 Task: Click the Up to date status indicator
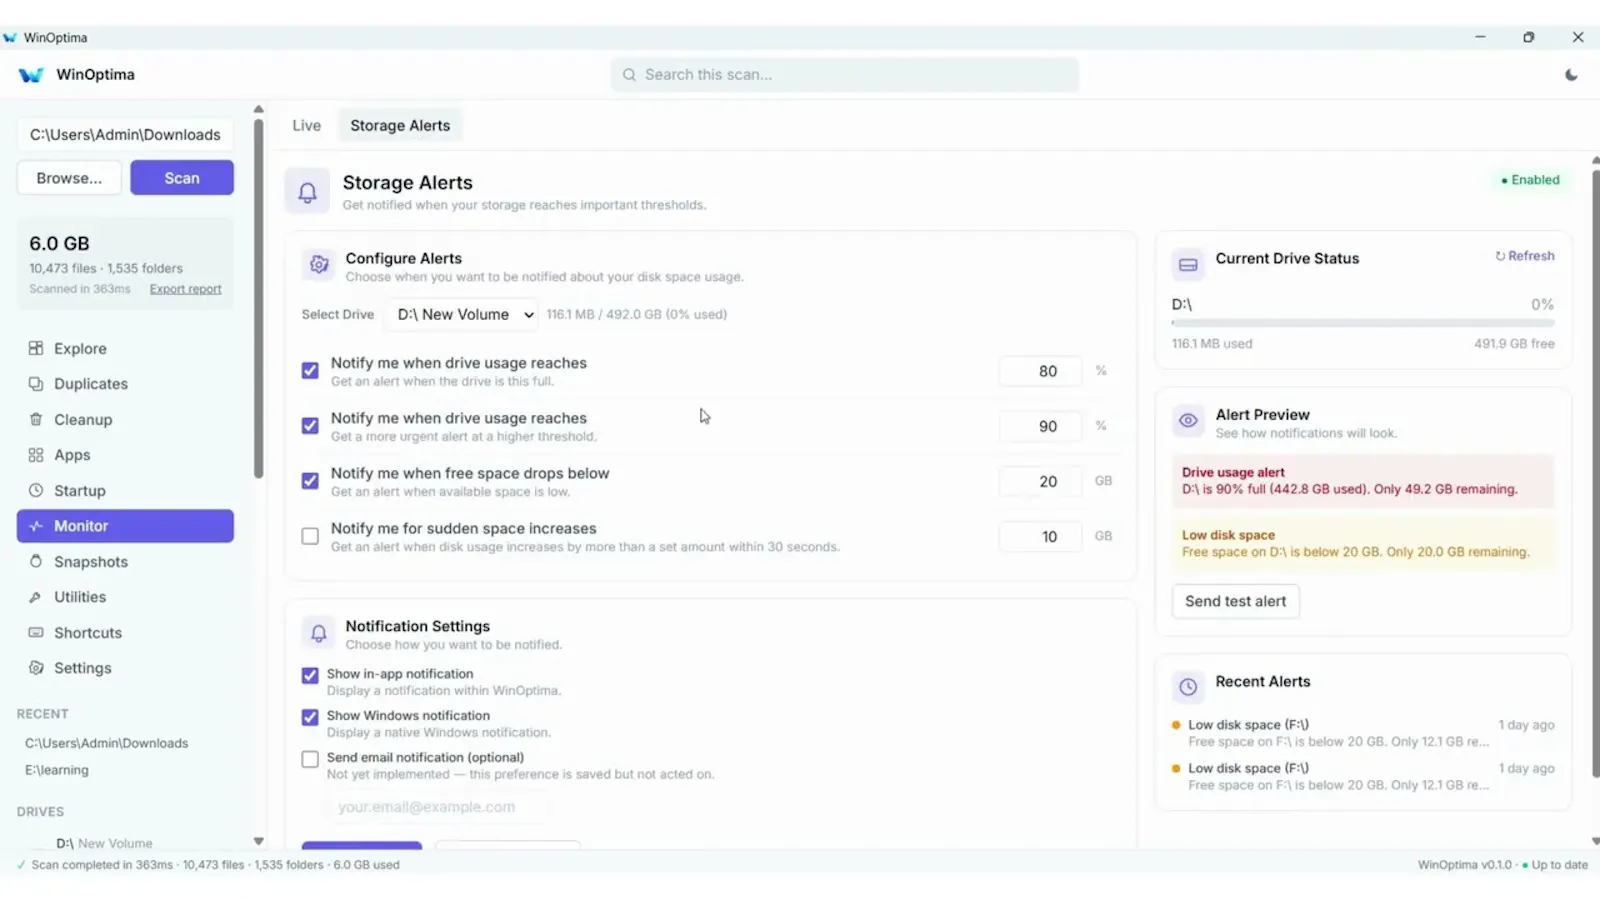[x=1554, y=865]
